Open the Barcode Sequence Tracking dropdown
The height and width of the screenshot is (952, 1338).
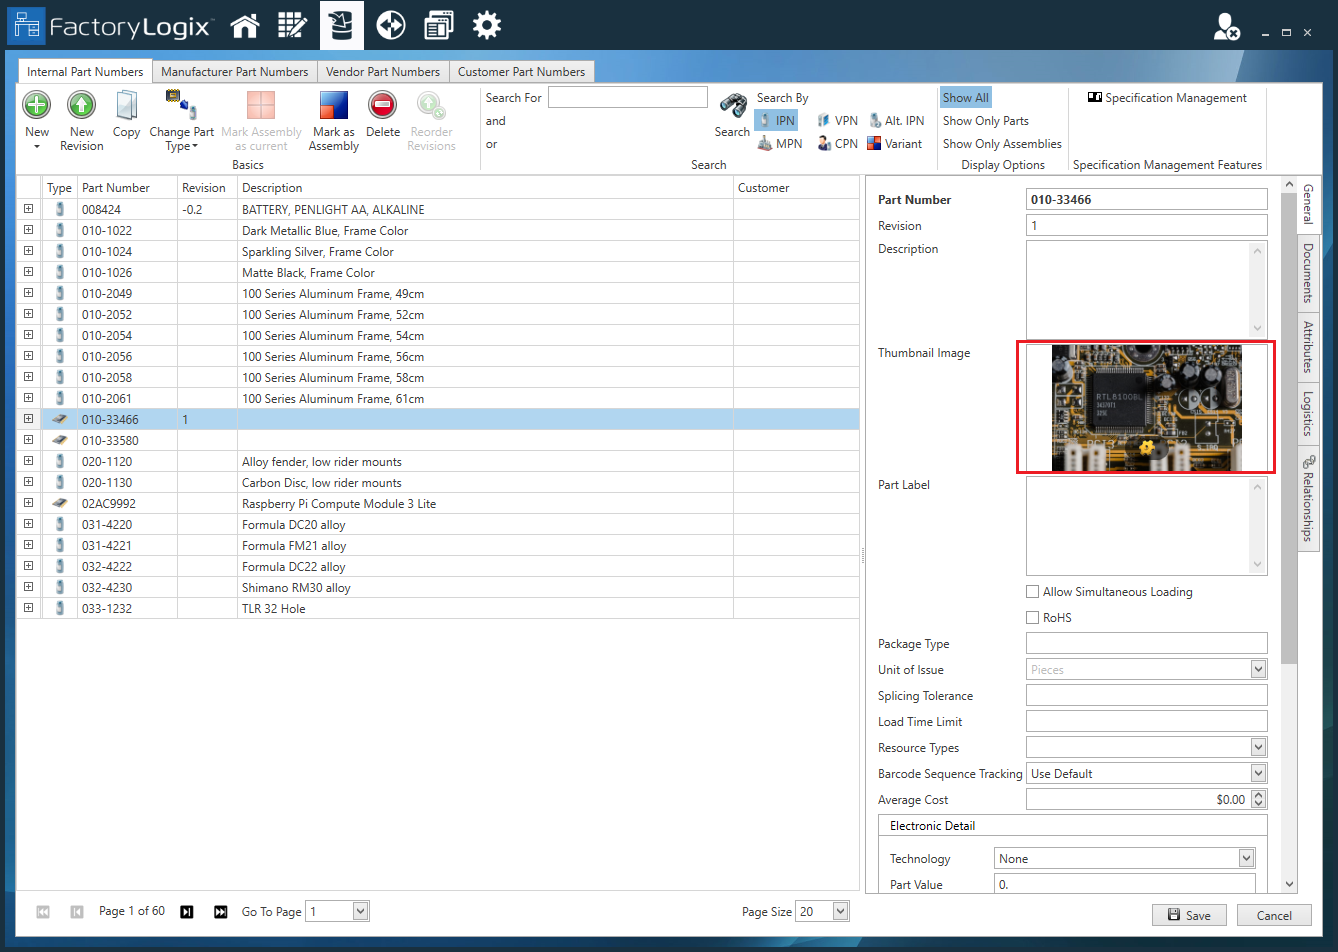[x=1259, y=773]
